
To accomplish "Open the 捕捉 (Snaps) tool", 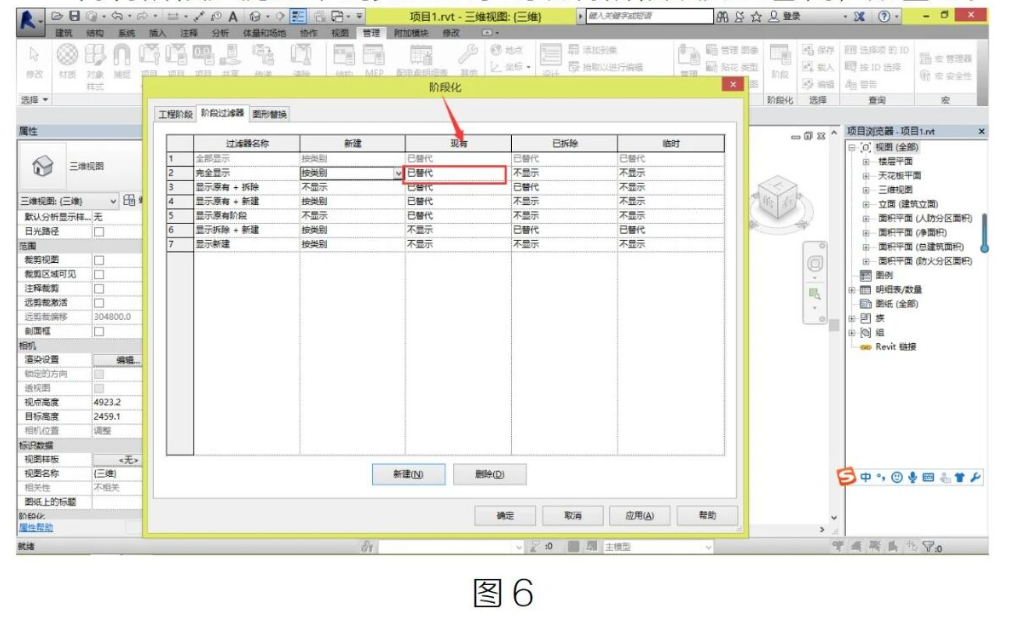I will (122, 61).
